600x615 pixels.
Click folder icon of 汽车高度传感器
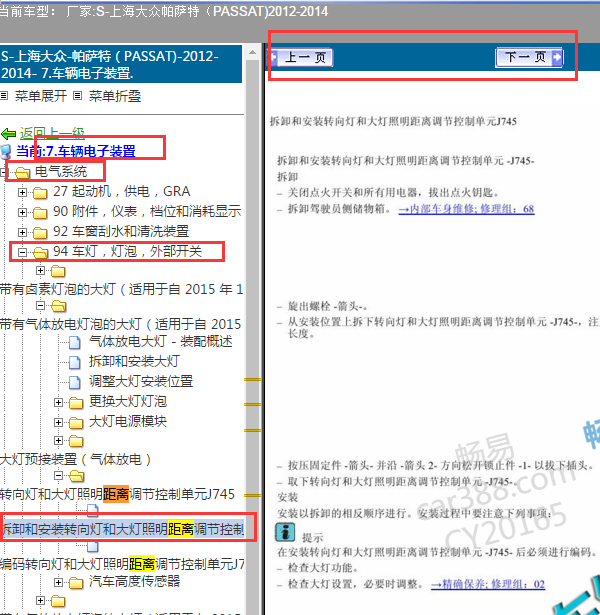tap(76, 583)
